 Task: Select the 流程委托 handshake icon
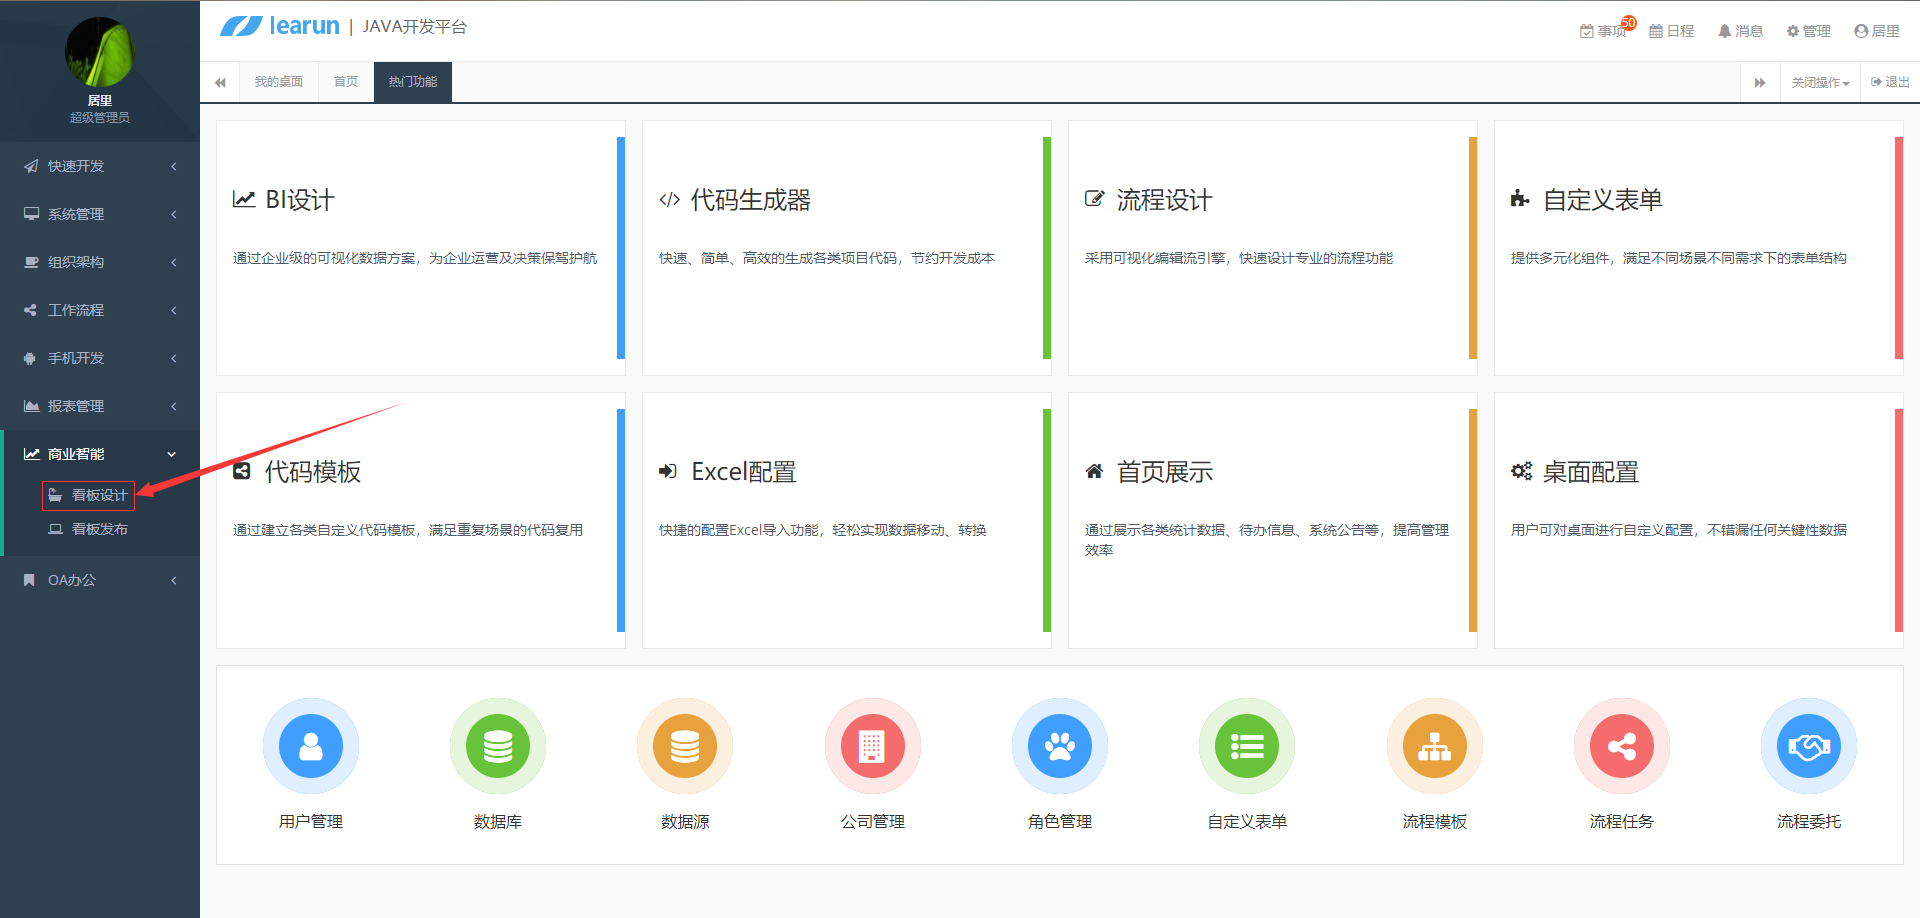coord(1808,746)
